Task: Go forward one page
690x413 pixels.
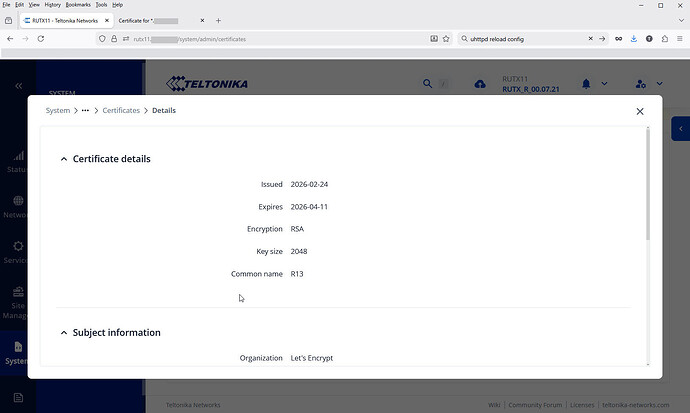Action: [26, 39]
